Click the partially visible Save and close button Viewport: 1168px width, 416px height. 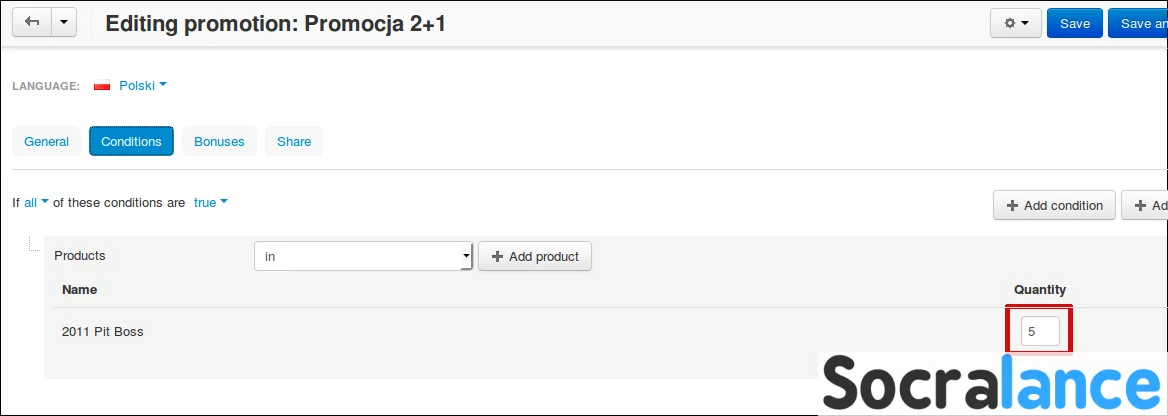1138,23
